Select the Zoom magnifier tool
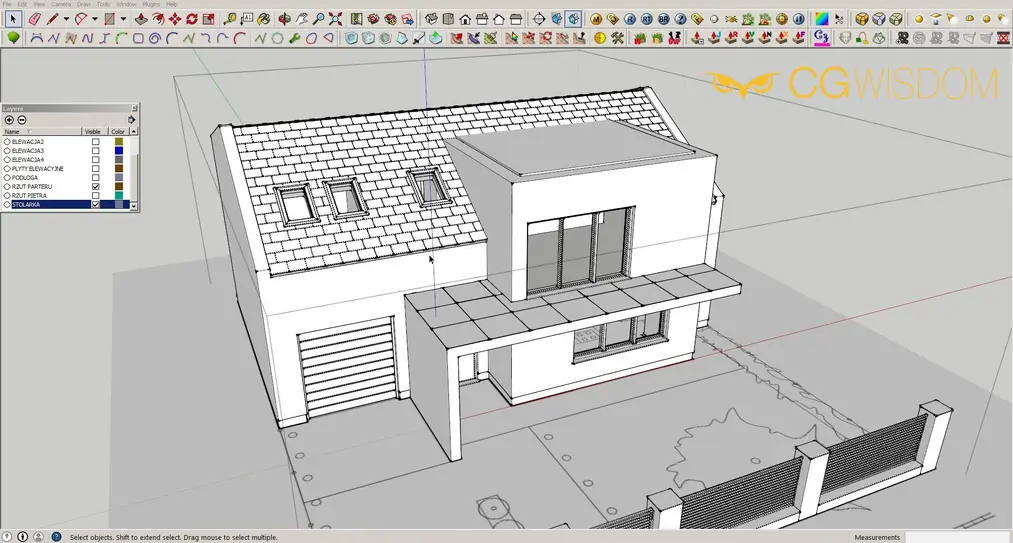The width and height of the screenshot is (1013, 543). click(319, 19)
